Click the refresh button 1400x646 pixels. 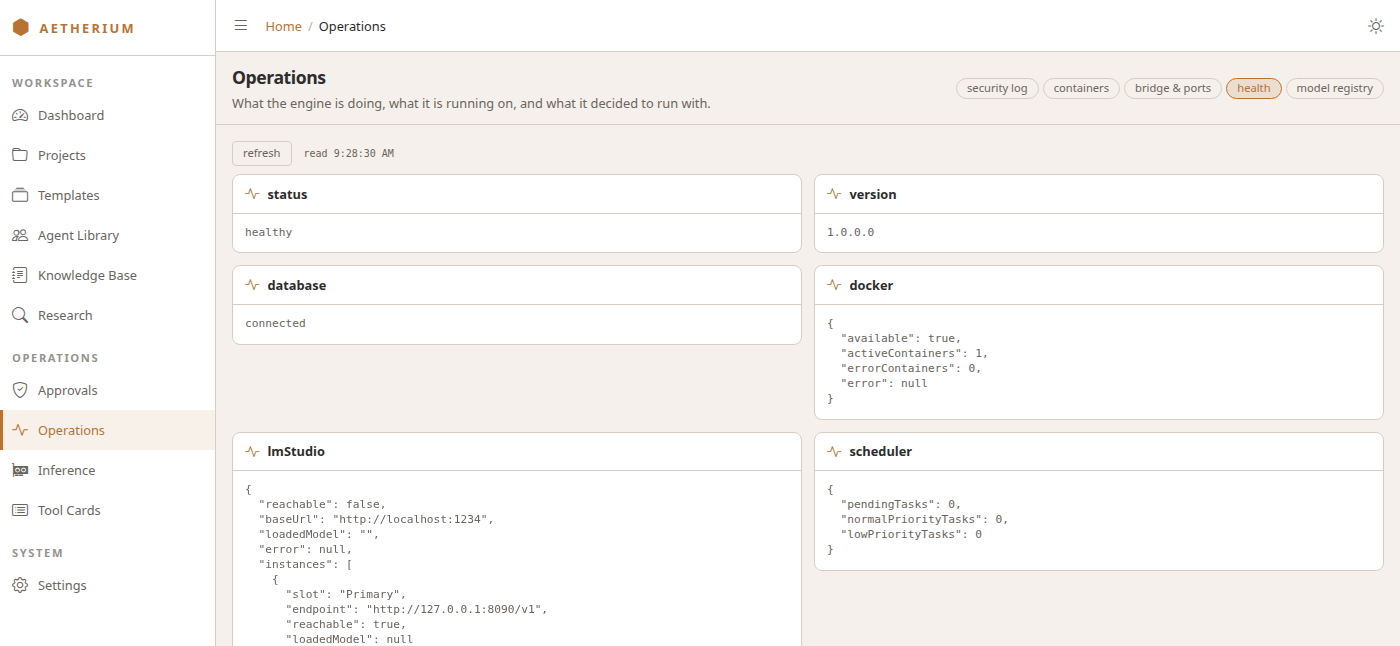tap(262, 153)
